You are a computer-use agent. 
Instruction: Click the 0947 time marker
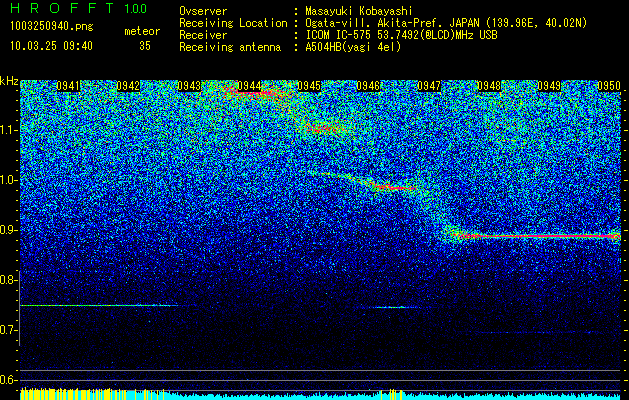(x=429, y=86)
